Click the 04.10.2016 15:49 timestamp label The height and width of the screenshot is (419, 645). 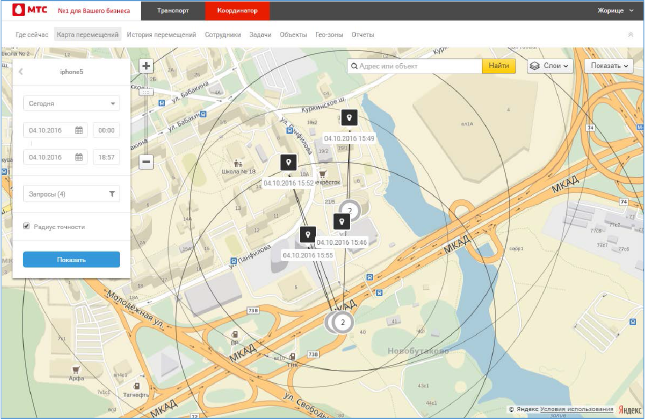(x=349, y=139)
